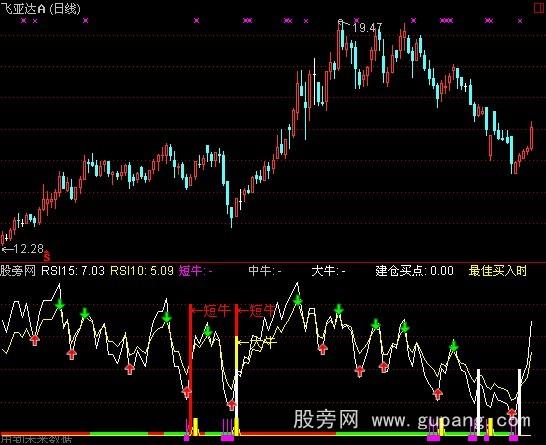Click the purple 短牛: - indicator label
The image size is (546, 445).
coord(196,271)
